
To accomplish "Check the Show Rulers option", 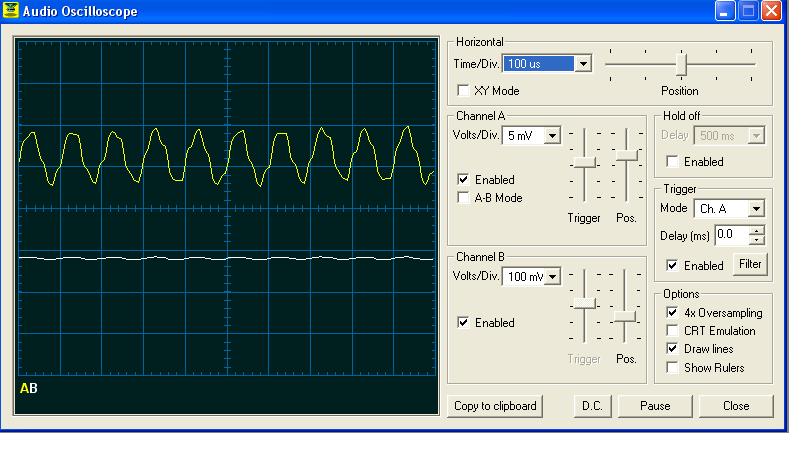I will click(x=673, y=368).
